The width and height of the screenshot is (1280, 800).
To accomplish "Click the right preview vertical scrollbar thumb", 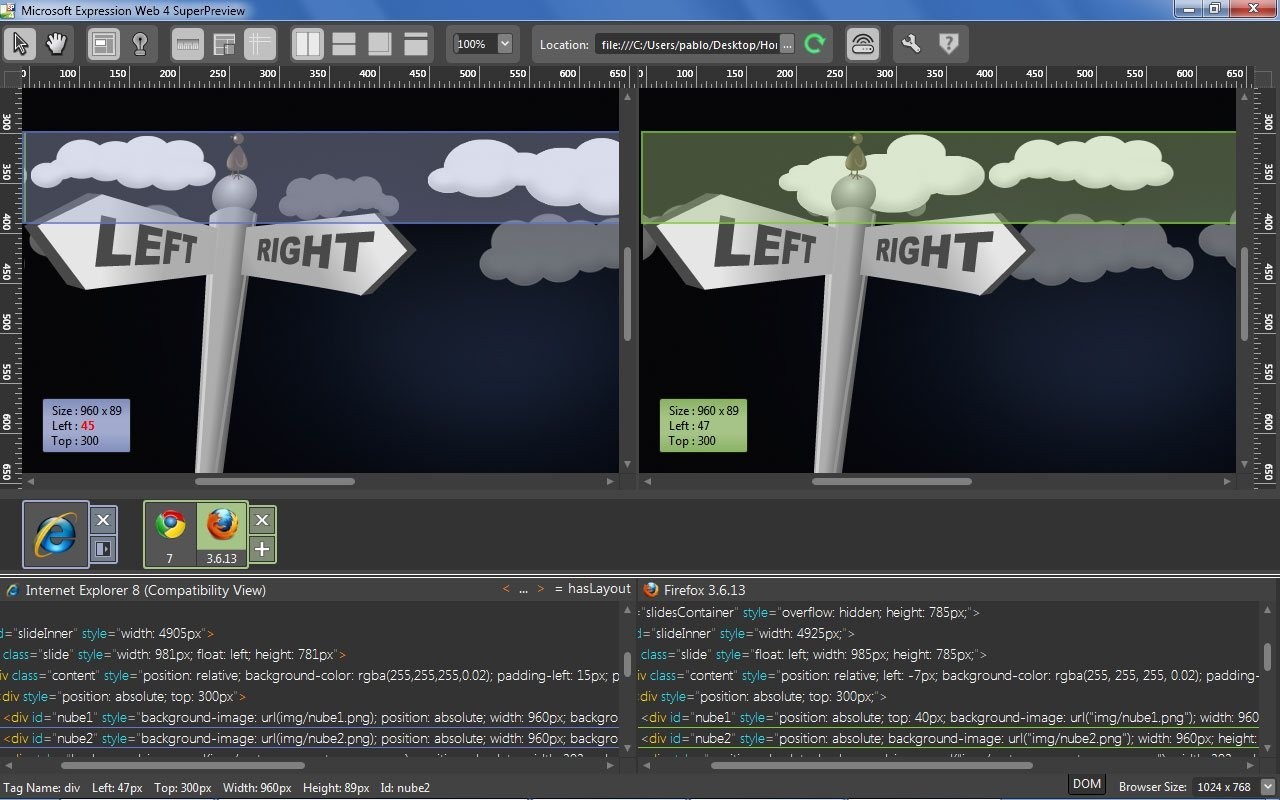I will pyautogui.click(x=1244, y=295).
